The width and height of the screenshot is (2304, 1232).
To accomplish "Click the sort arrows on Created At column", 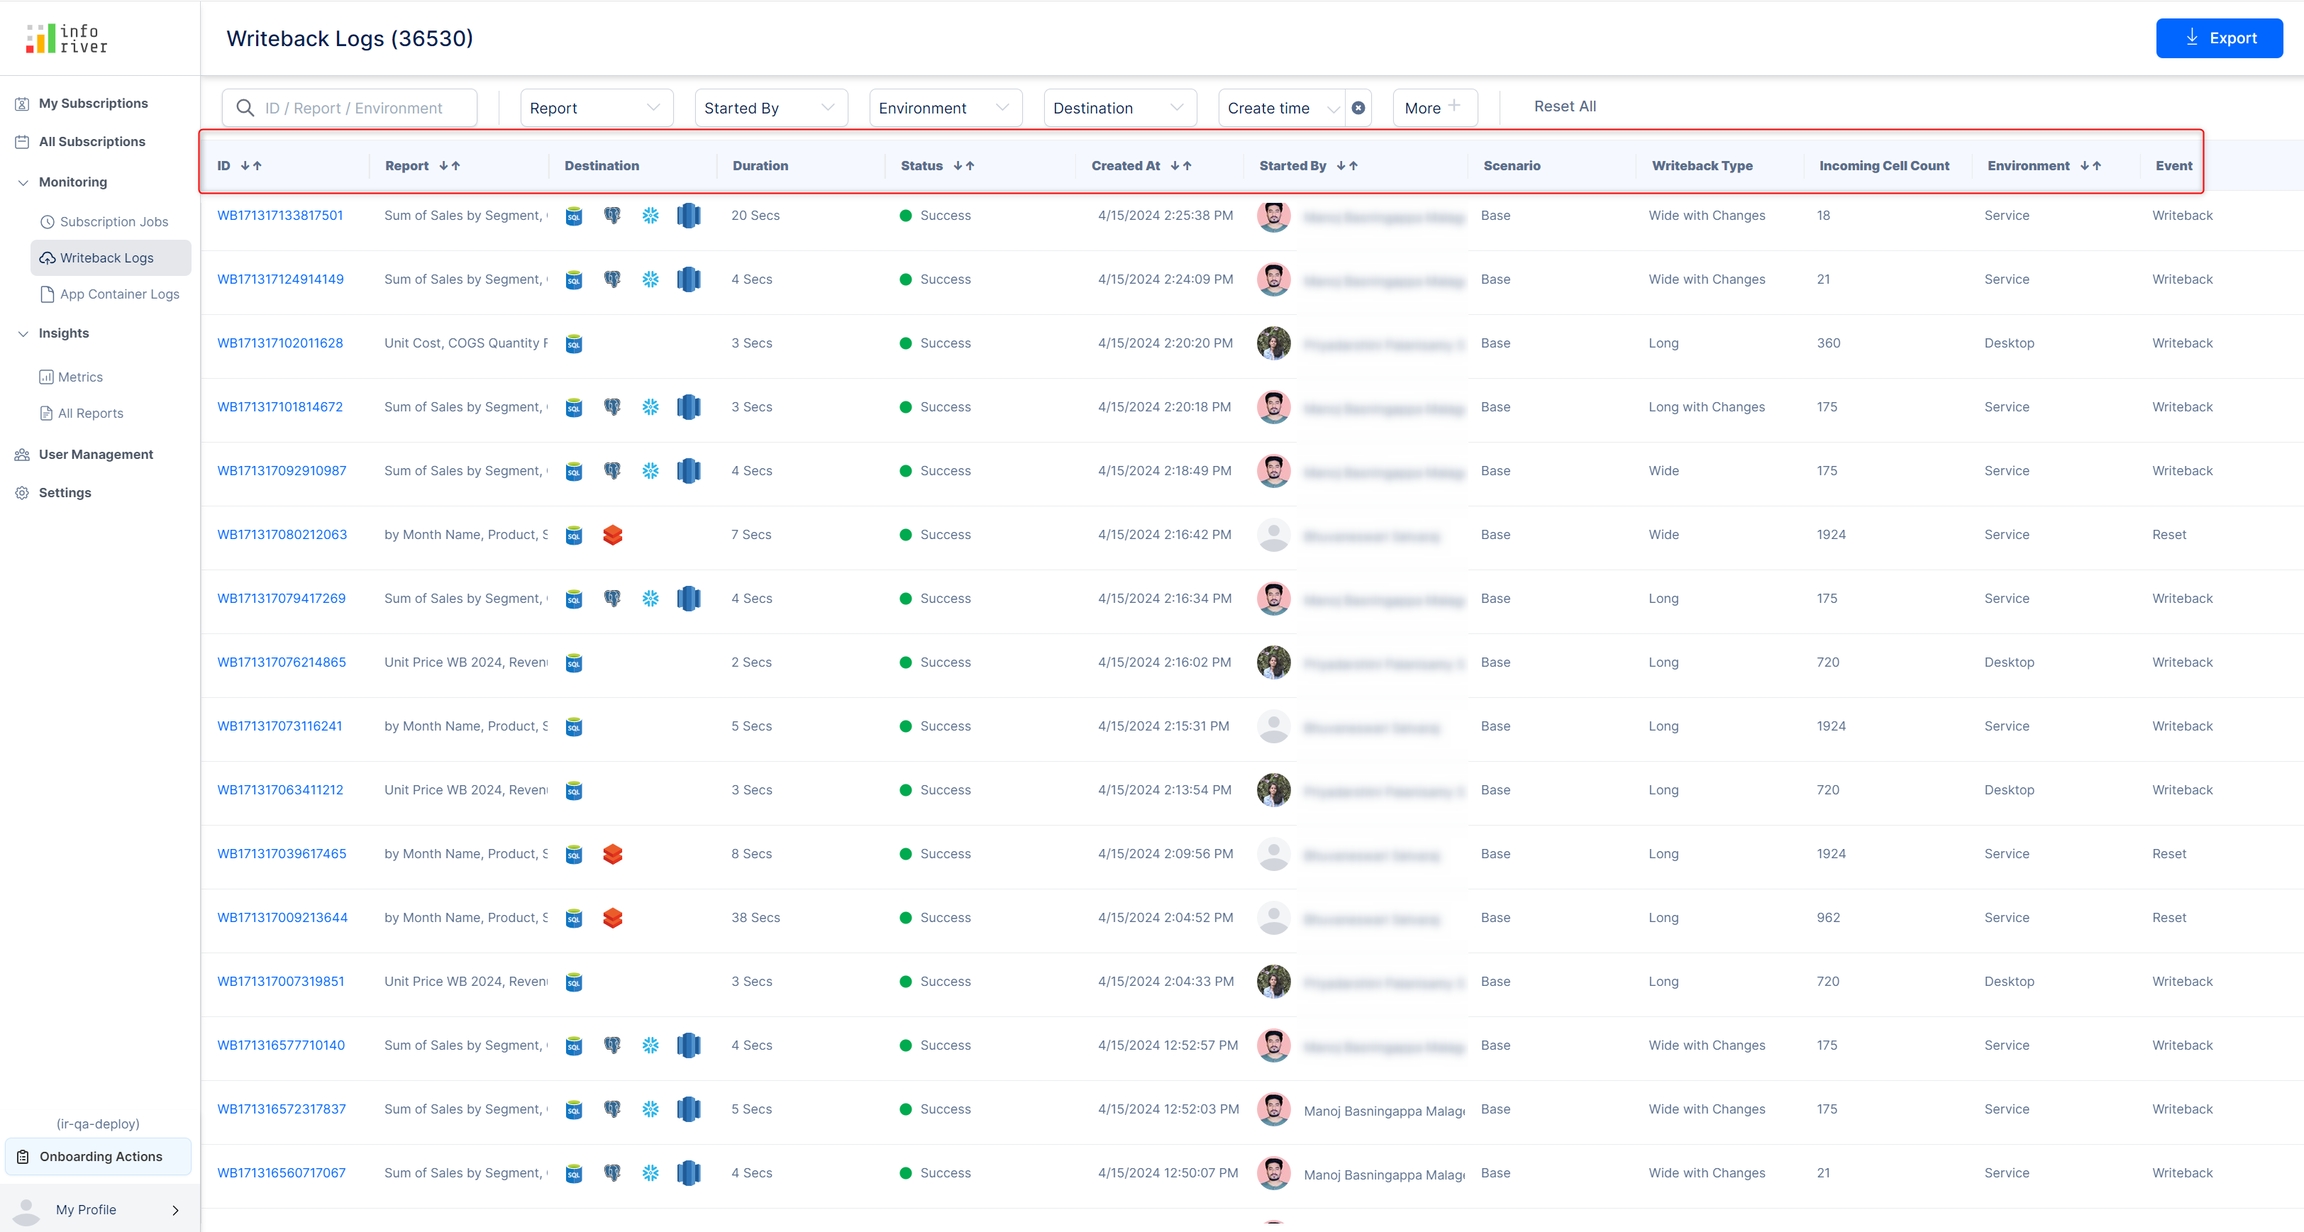I will (1181, 166).
